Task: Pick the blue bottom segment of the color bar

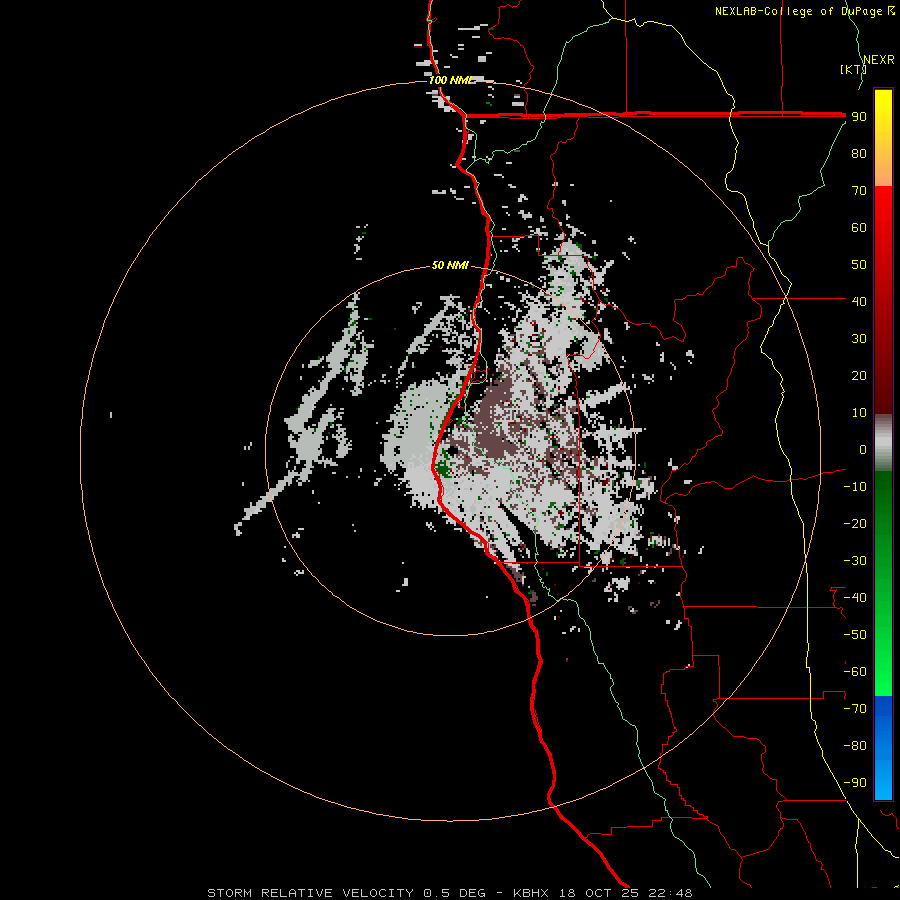Action: [x=883, y=747]
